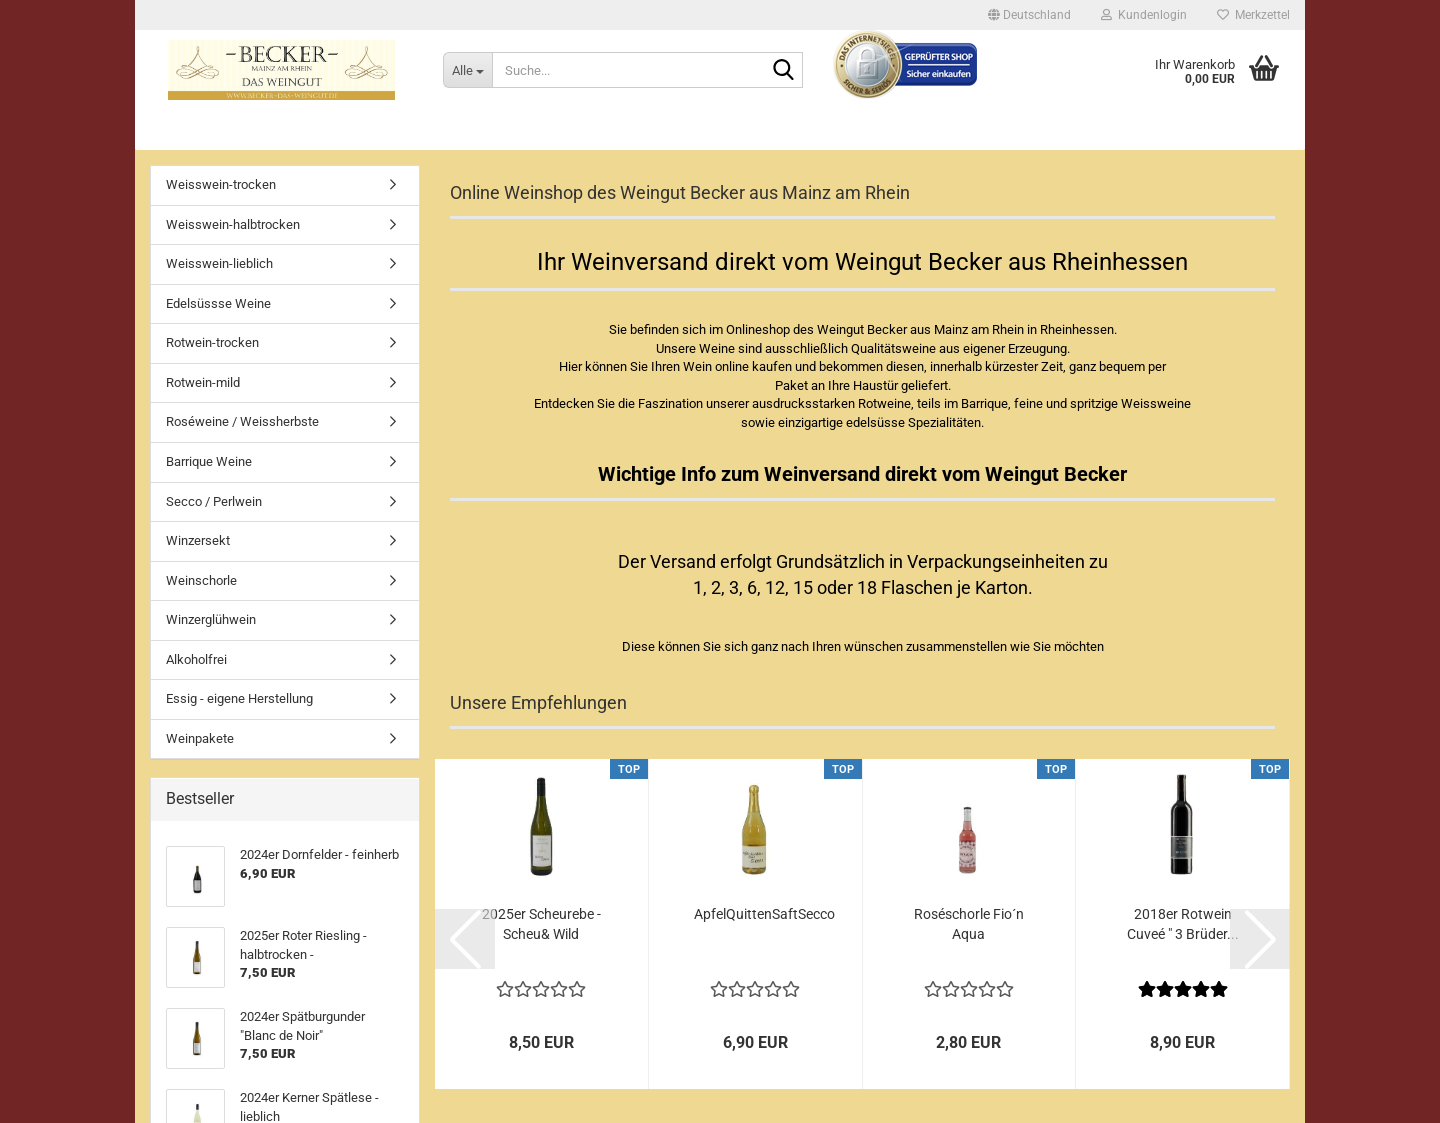Open Winzerglühwein category
This screenshot has height=1123, width=1440.
click(x=285, y=620)
